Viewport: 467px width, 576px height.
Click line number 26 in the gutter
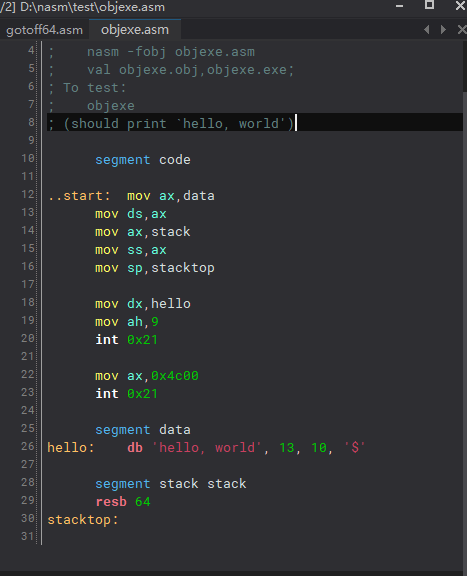pos(28,446)
